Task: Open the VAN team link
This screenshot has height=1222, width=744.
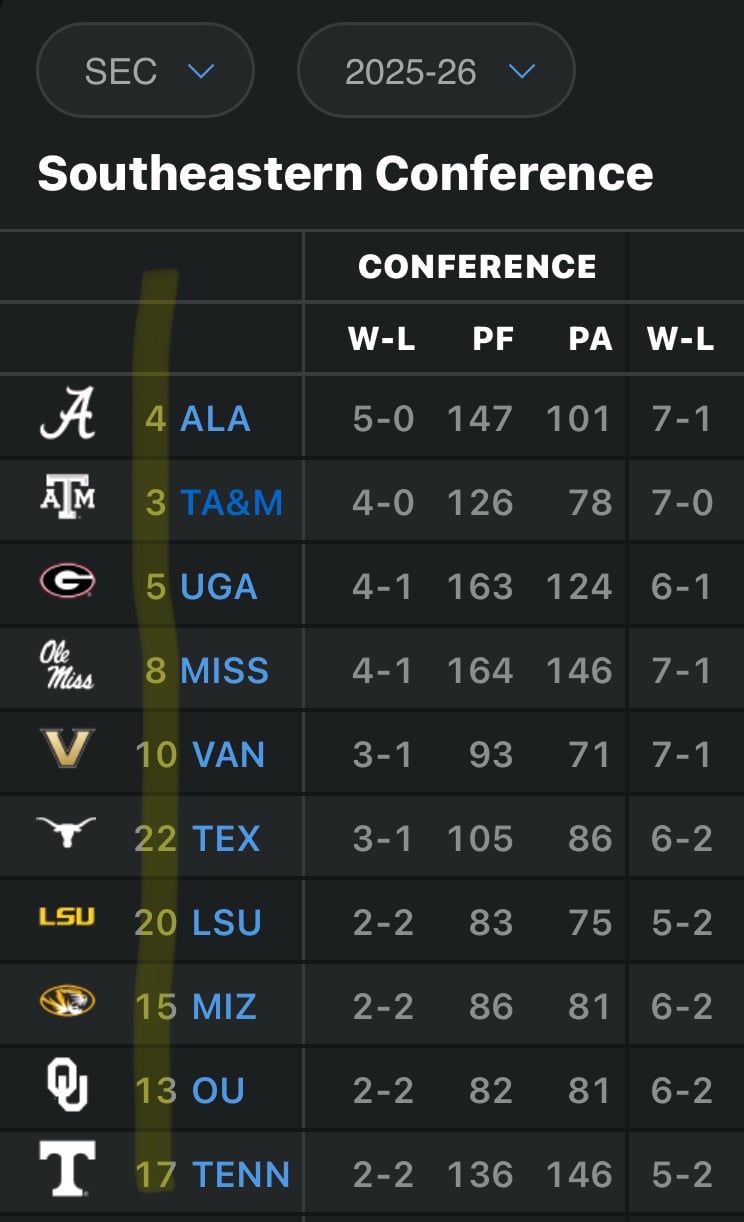Action: 229,754
